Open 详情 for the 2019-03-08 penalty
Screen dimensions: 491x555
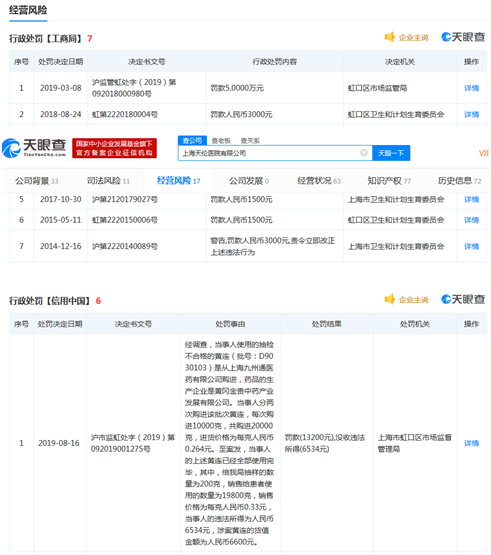point(472,88)
